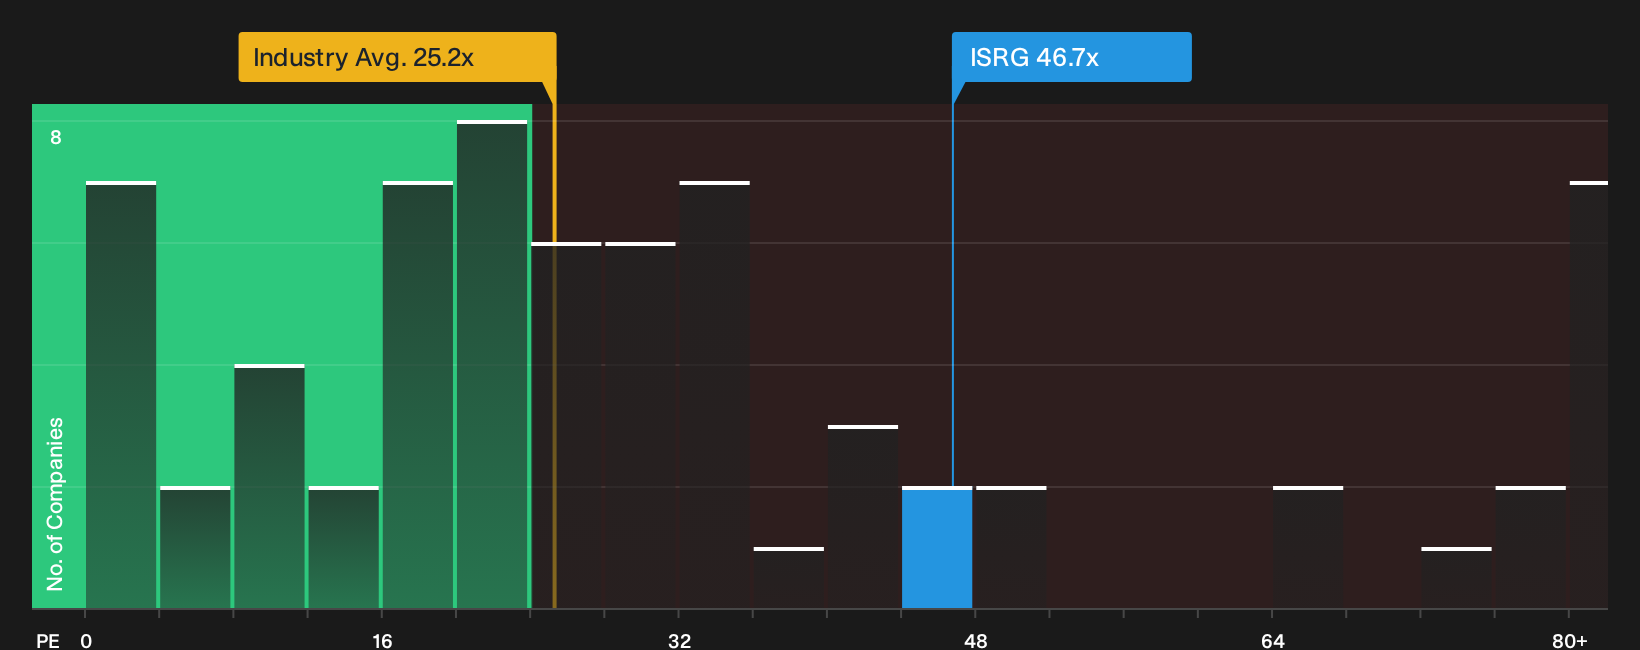Image resolution: width=1640 pixels, height=650 pixels.
Task: Click the blue ISRG vertical marker line
Action: (952, 295)
